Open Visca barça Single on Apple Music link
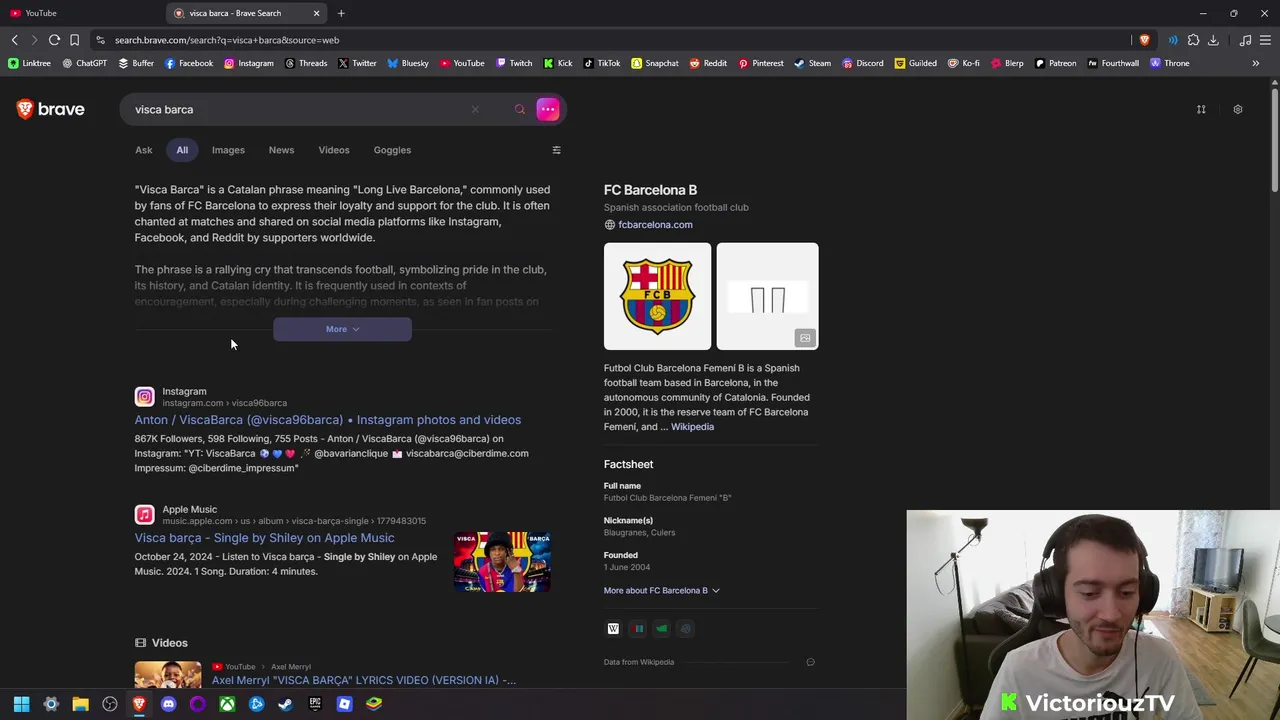This screenshot has height=720, width=1280. 265,538
